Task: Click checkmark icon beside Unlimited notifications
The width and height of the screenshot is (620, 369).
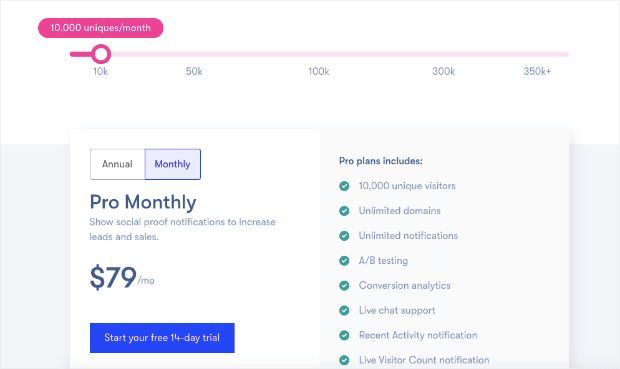Action: (344, 236)
